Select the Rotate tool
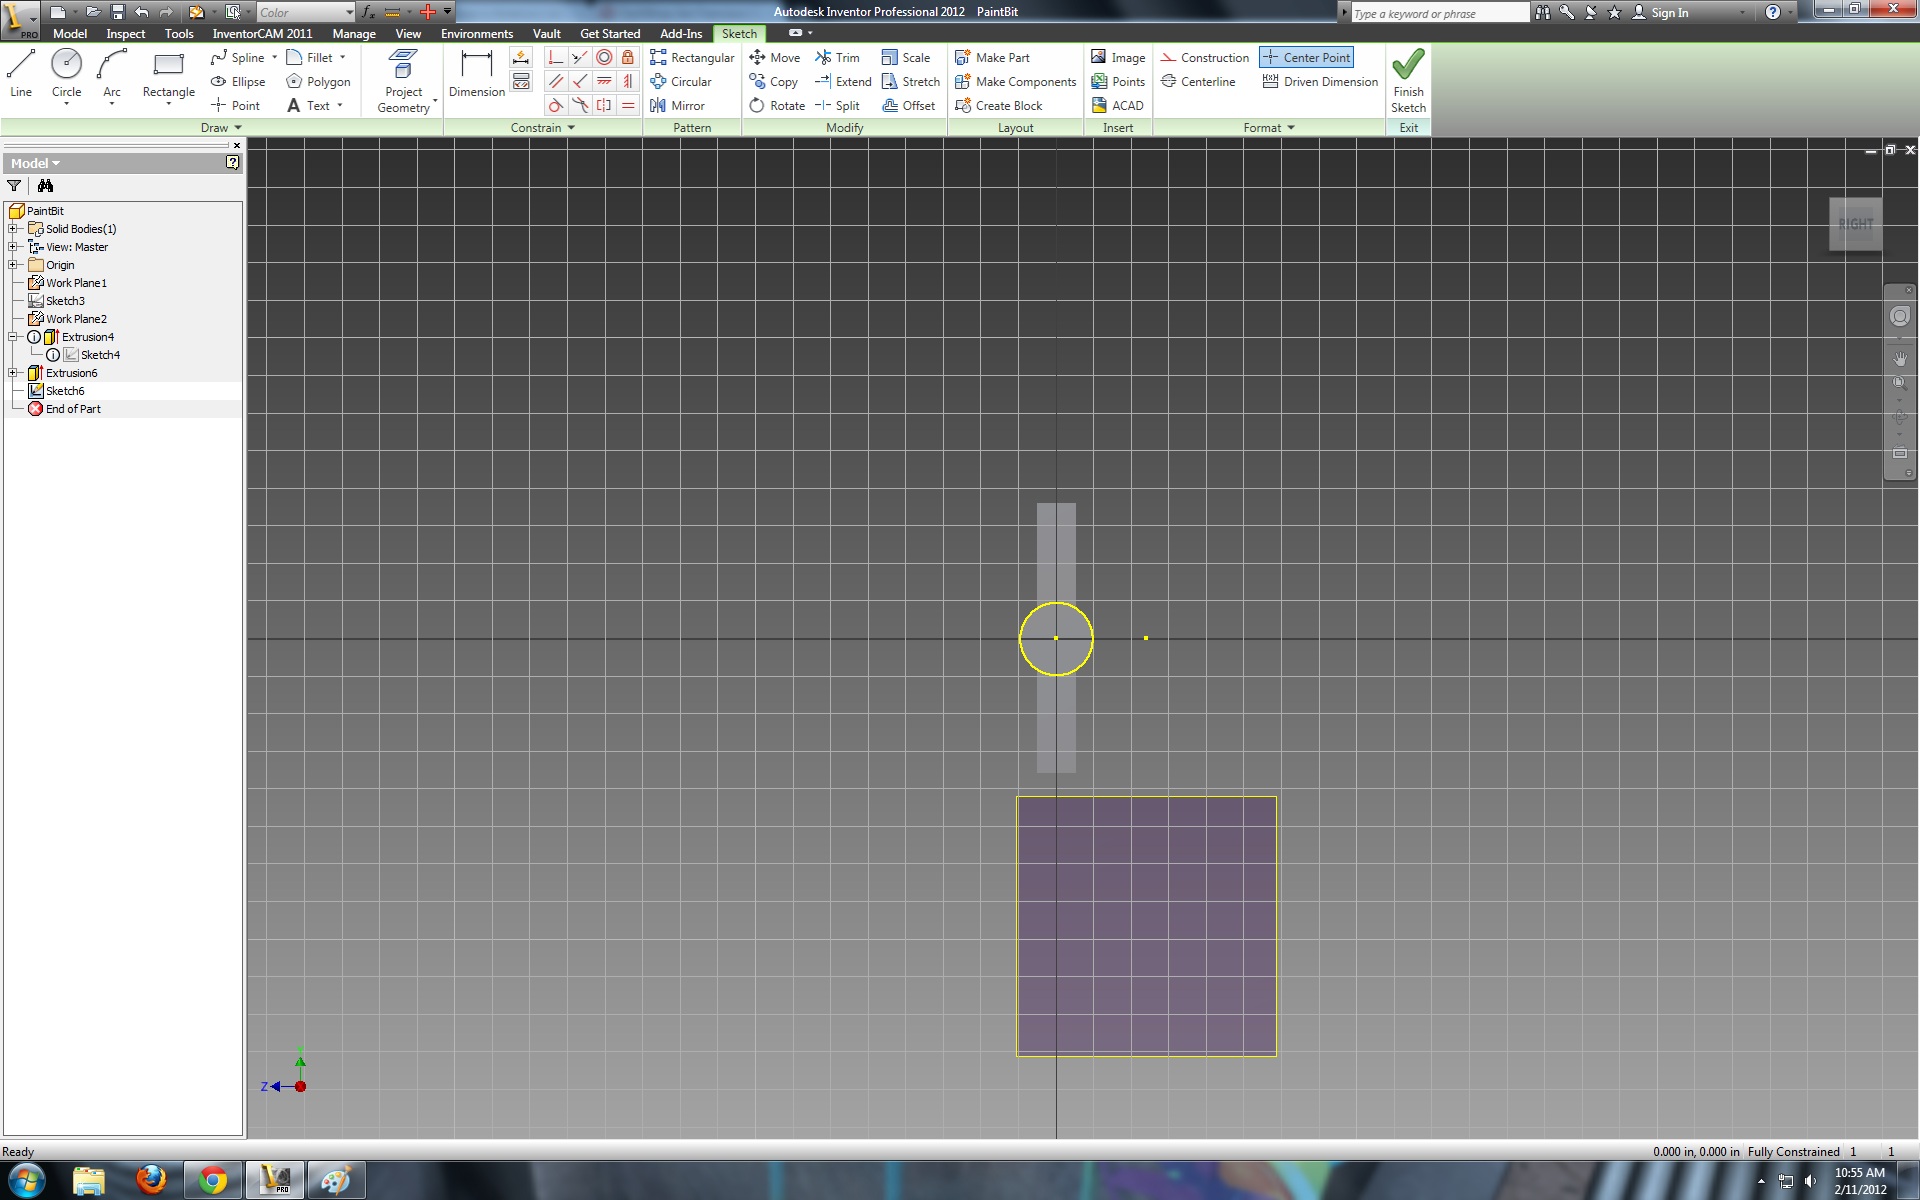1920x1200 pixels. [x=777, y=106]
